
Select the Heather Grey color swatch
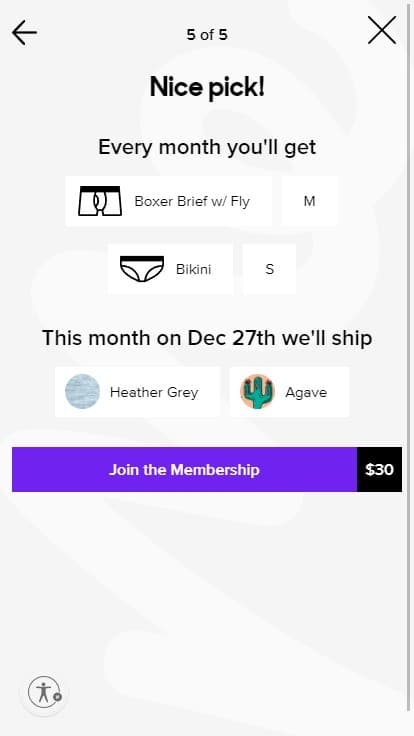click(x=82, y=391)
